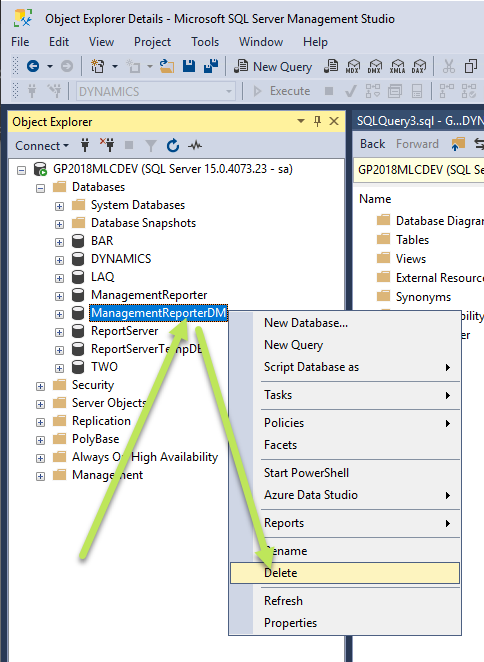The height and width of the screenshot is (662, 484).
Task: Open the Azure Data Studio submenu
Action: [x=345, y=494]
